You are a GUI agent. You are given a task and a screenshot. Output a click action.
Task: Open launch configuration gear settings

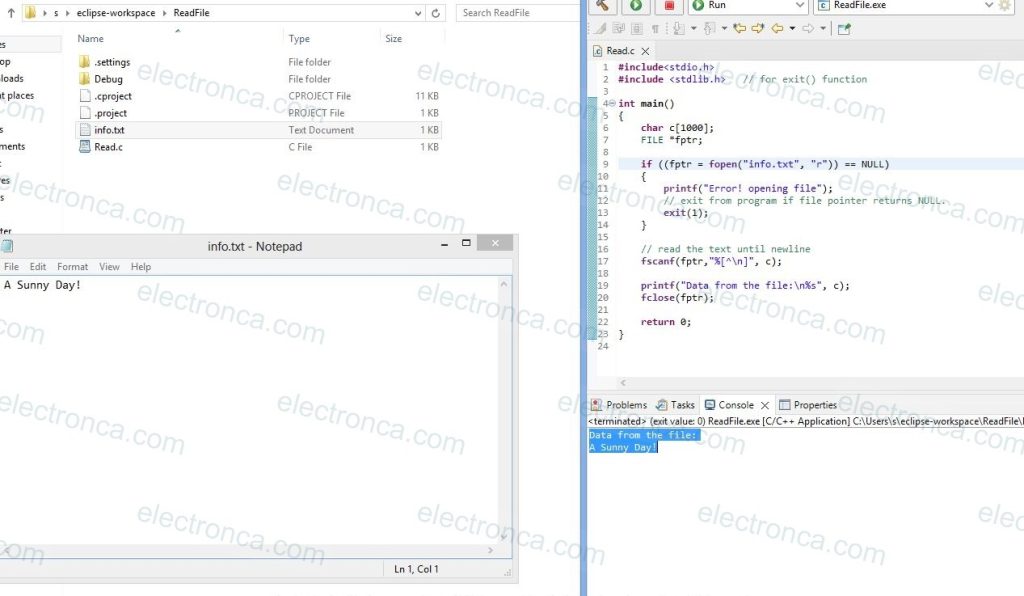click(x=1004, y=5)
